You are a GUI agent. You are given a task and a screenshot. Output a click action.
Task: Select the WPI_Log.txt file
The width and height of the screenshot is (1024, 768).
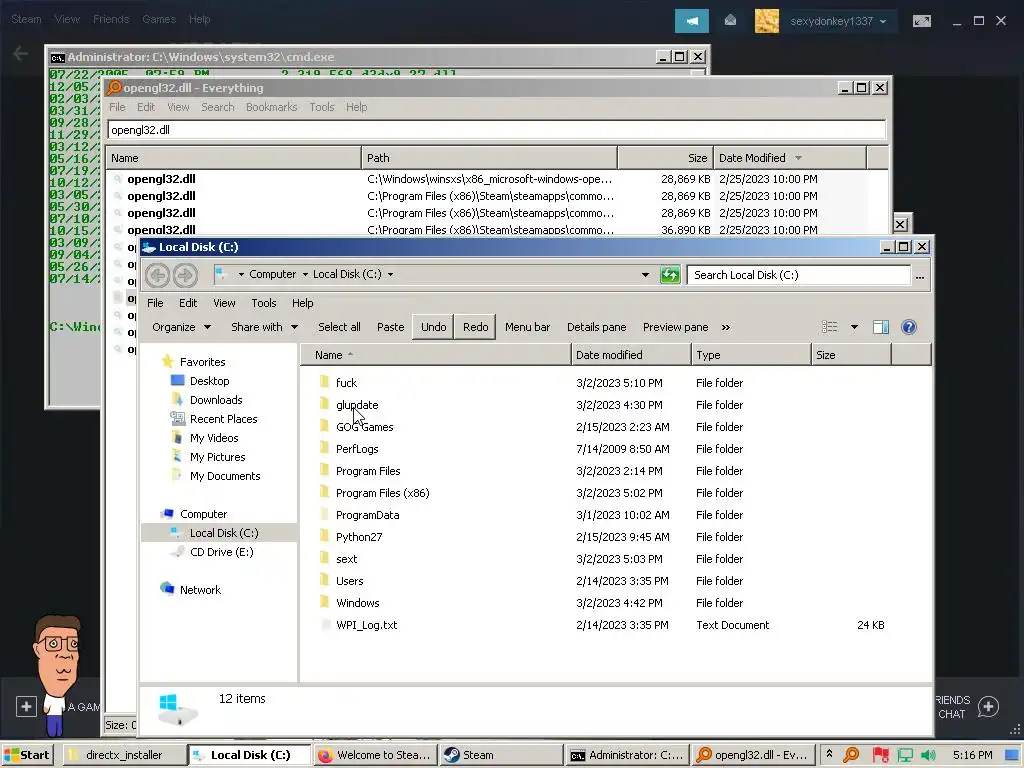[x=366, y=625]
